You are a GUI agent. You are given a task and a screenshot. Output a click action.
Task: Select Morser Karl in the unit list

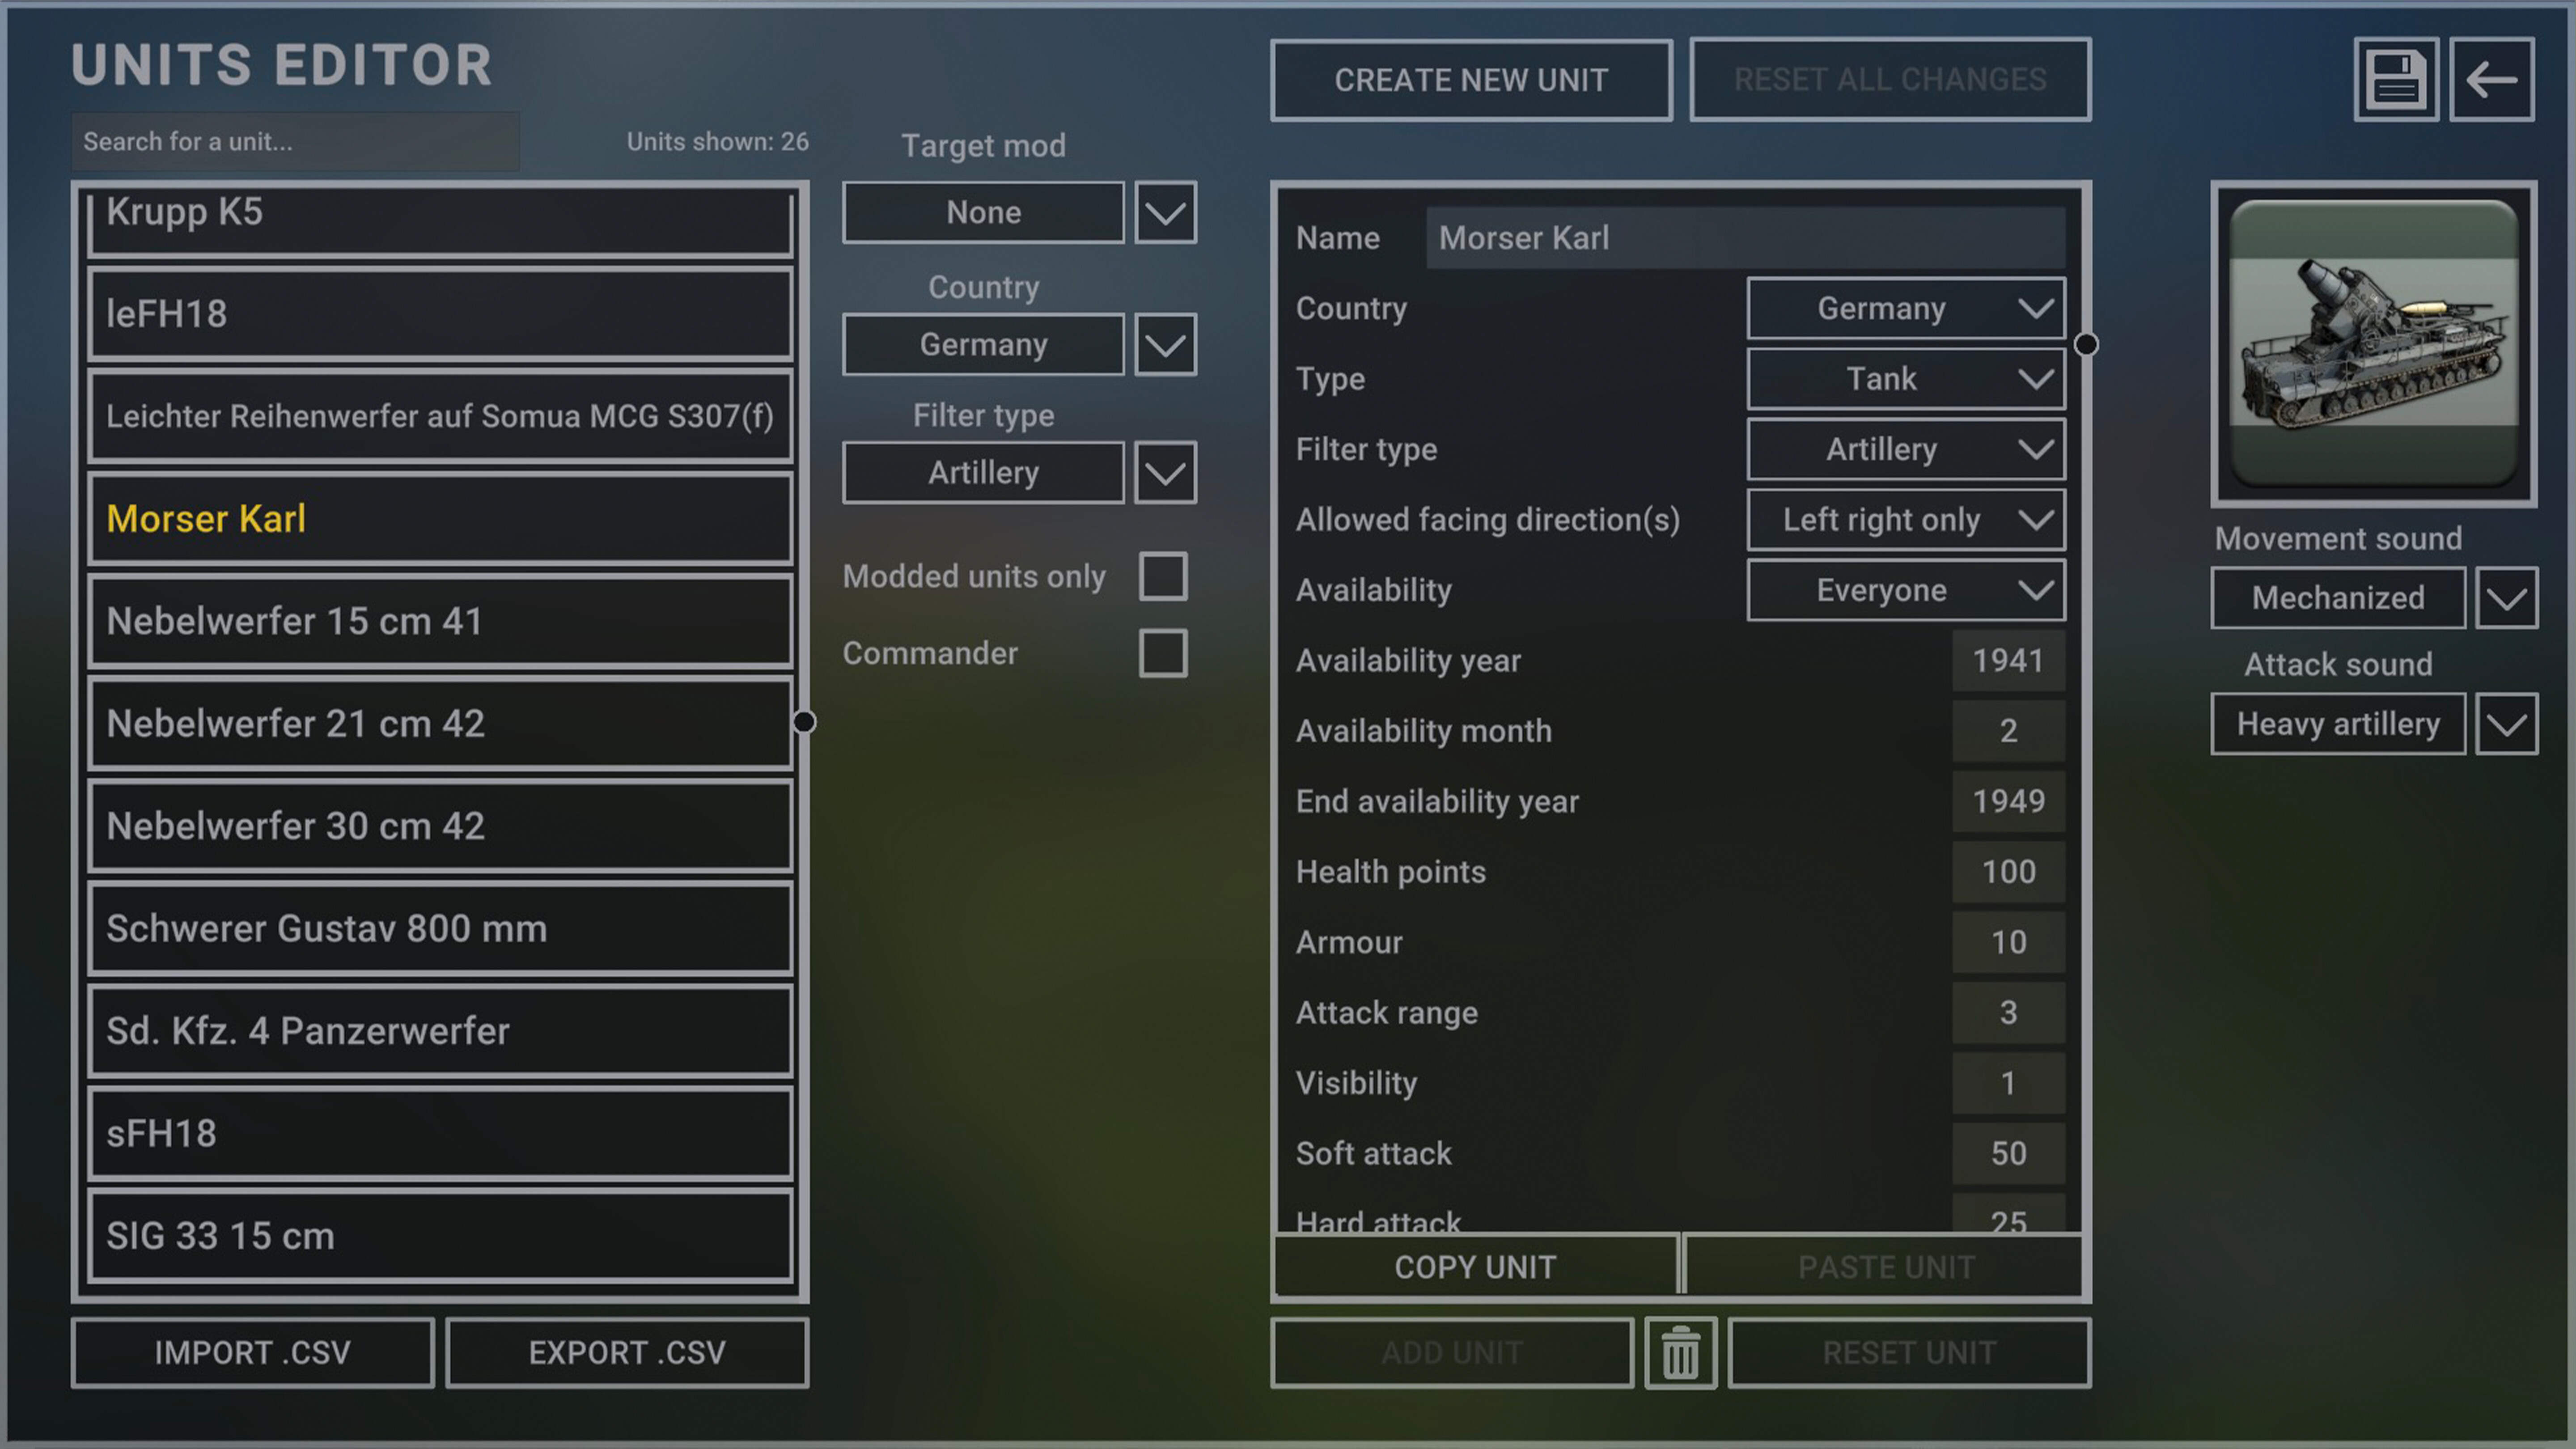pos(440,519)
